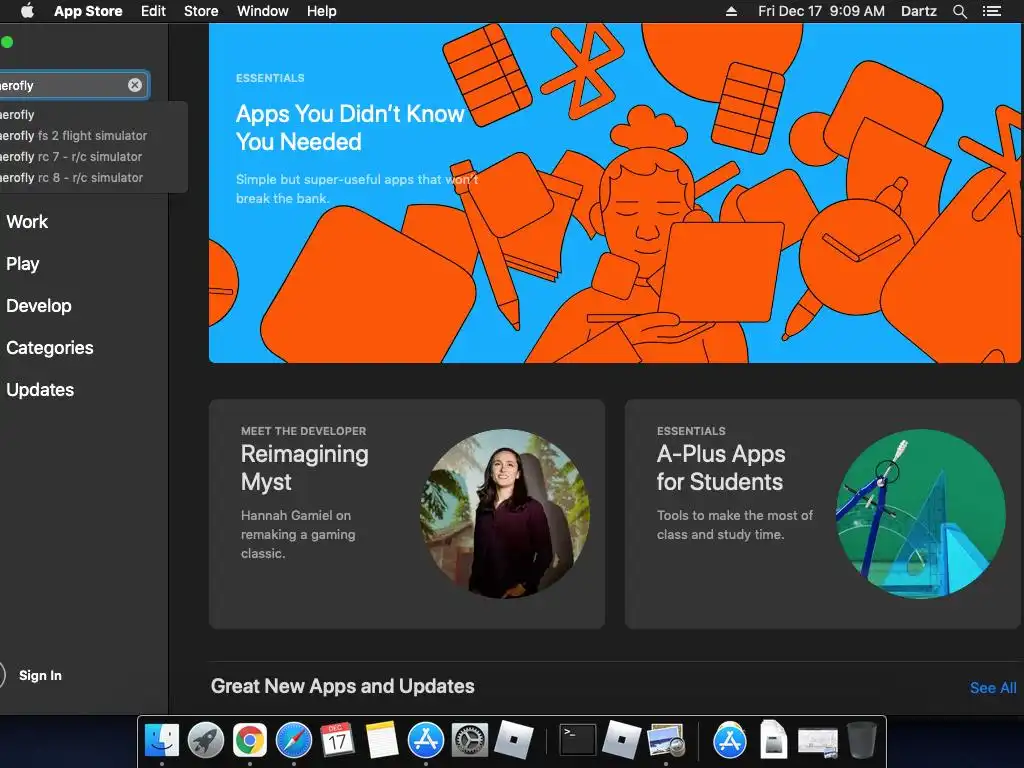The height and width of the screenshot is (768, 1024).
Task: Open the Dartz user menu
Action: pos(919,11)
